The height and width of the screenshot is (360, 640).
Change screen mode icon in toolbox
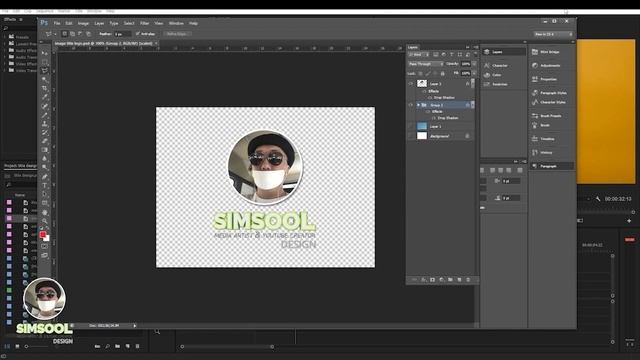[44, 256]
